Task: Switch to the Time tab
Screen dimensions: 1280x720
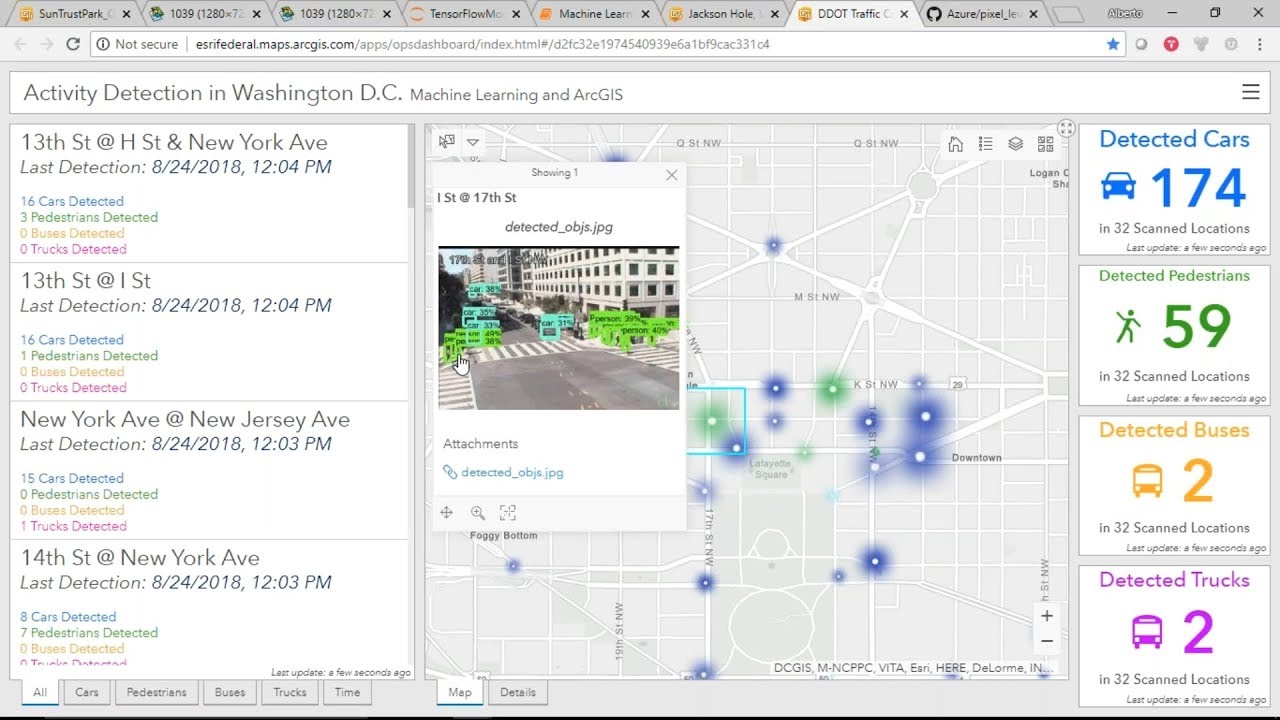Action: click(x=348, y=692)
